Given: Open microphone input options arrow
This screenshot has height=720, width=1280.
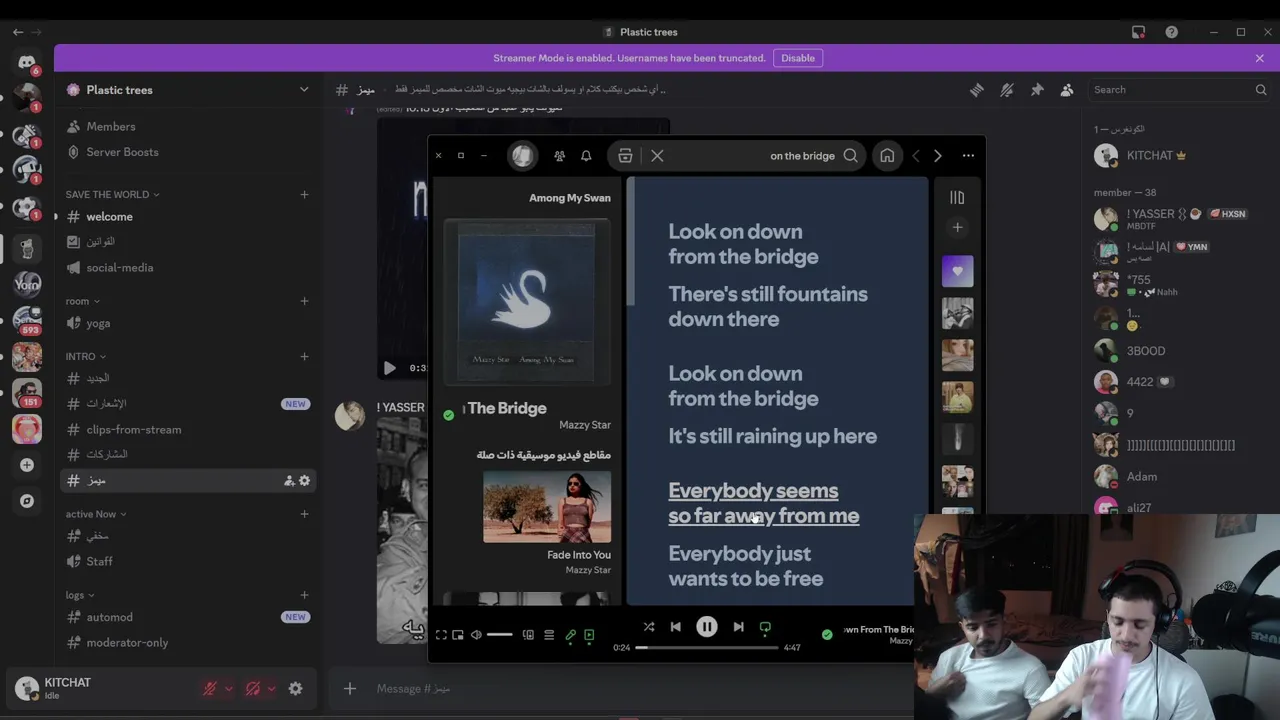Looking at the screenshot, I should point(229,689).
